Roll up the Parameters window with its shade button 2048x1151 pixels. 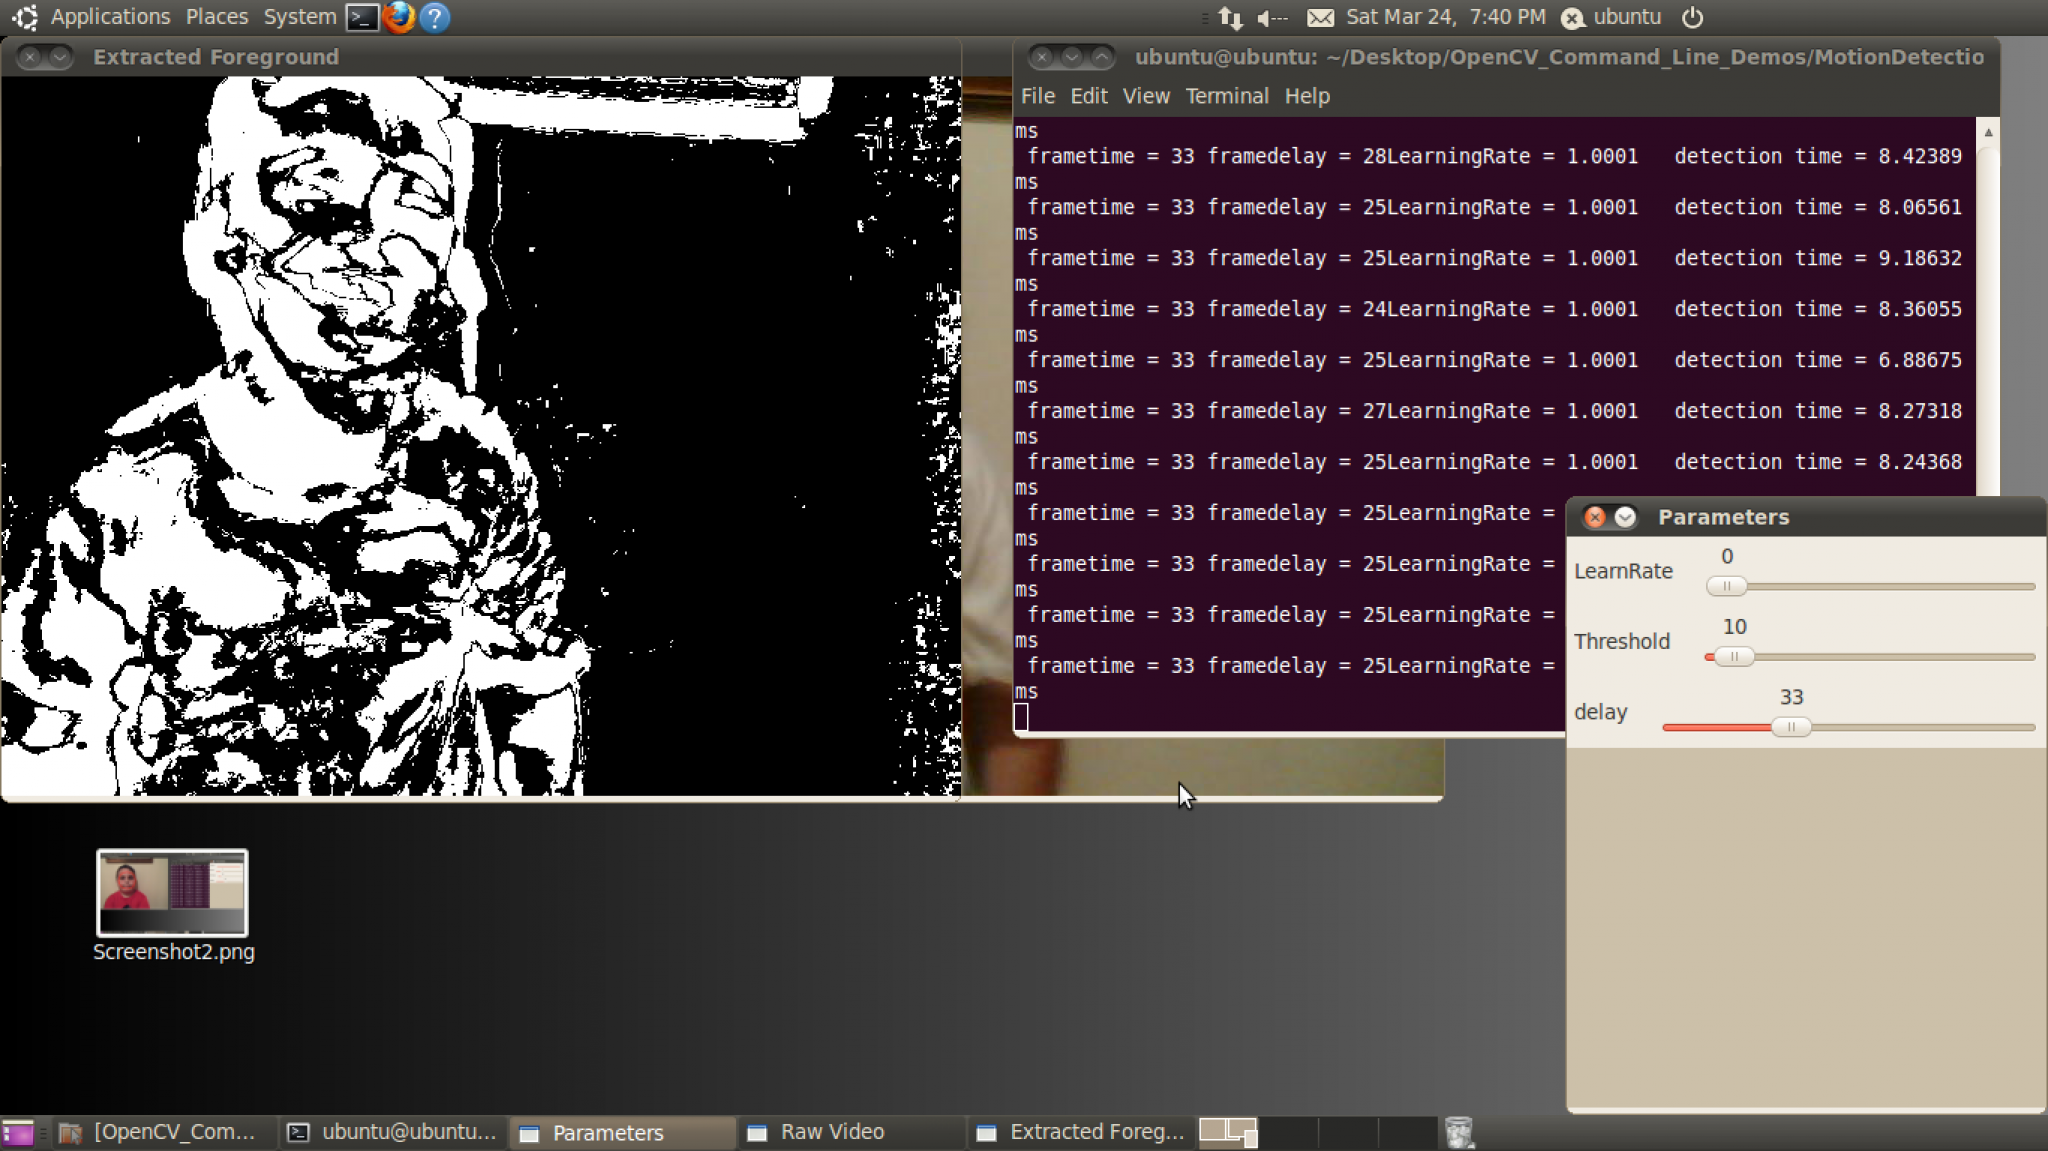[1624, 517]
